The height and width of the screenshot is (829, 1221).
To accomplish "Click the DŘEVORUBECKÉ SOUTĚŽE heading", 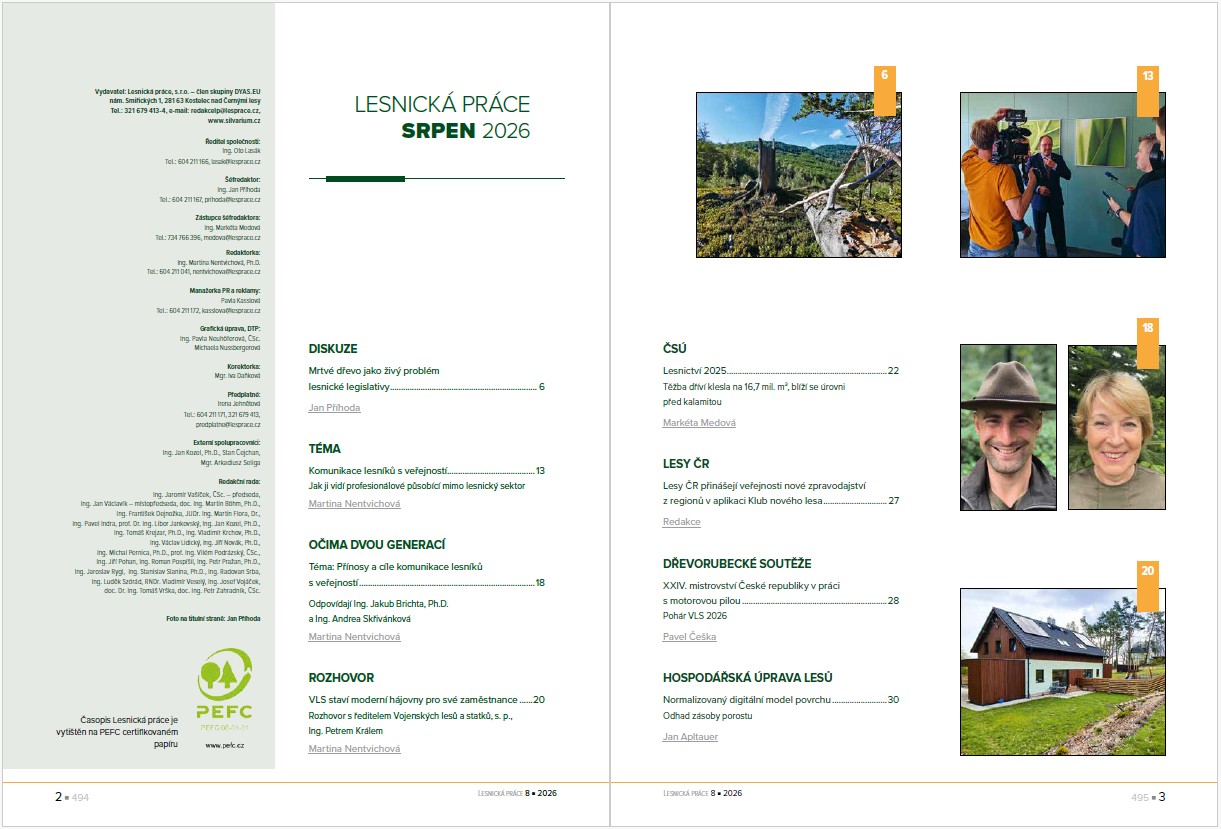I will (x=737, y=563).
